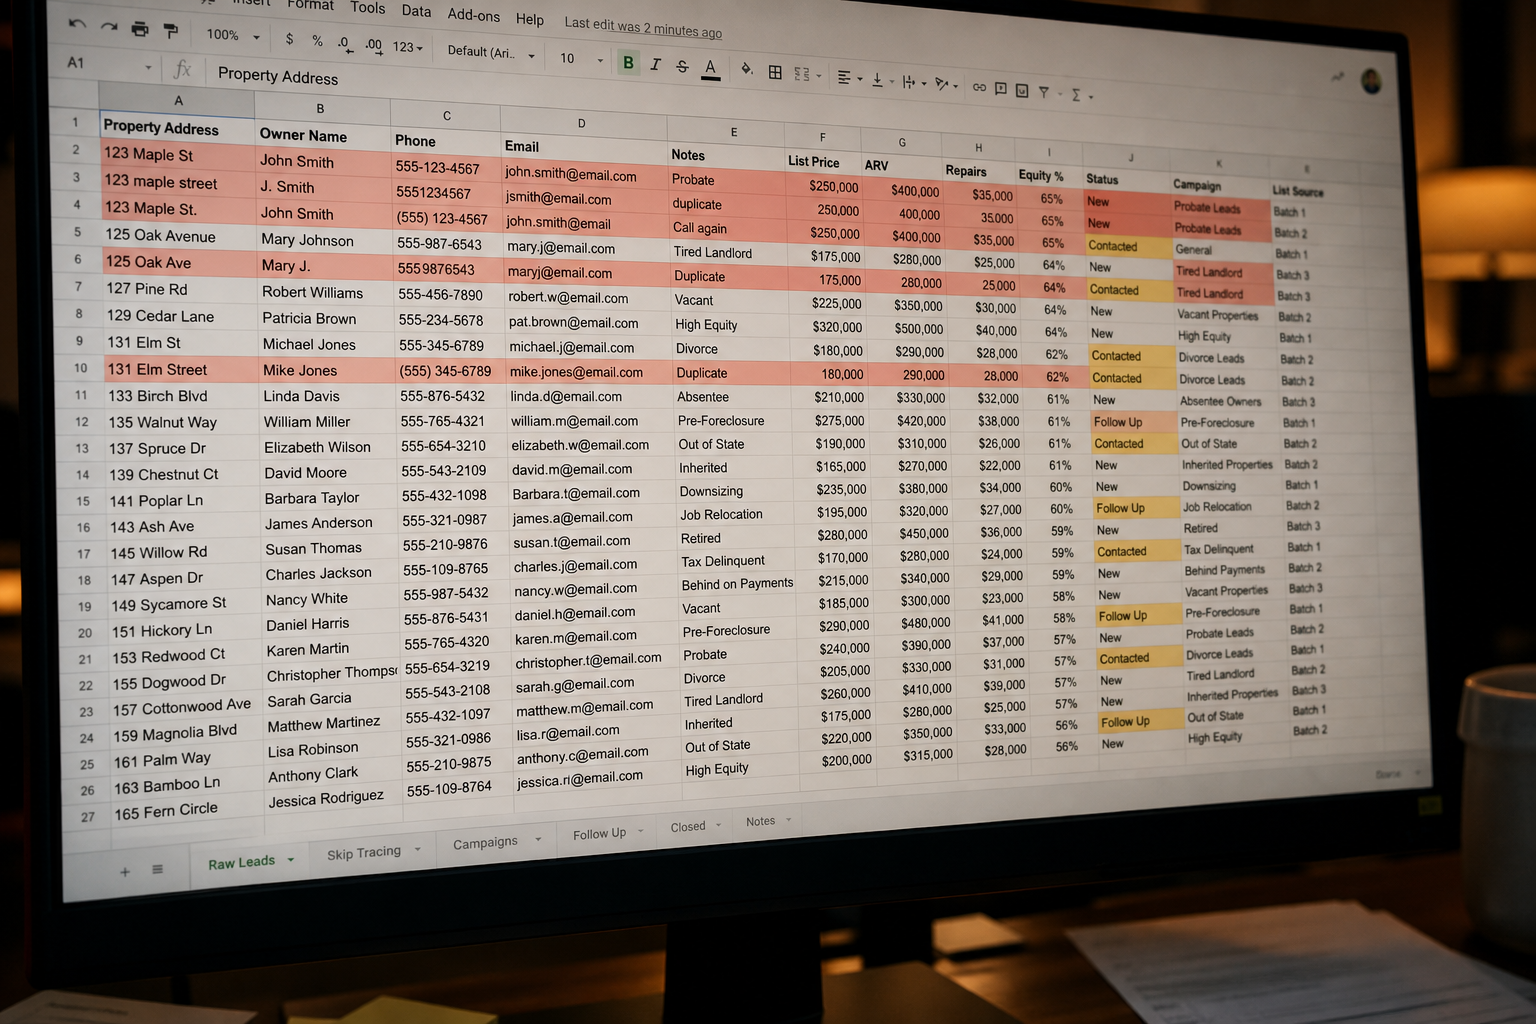Switch to the Follow Up sheet tab

click(x=599, y=834)
